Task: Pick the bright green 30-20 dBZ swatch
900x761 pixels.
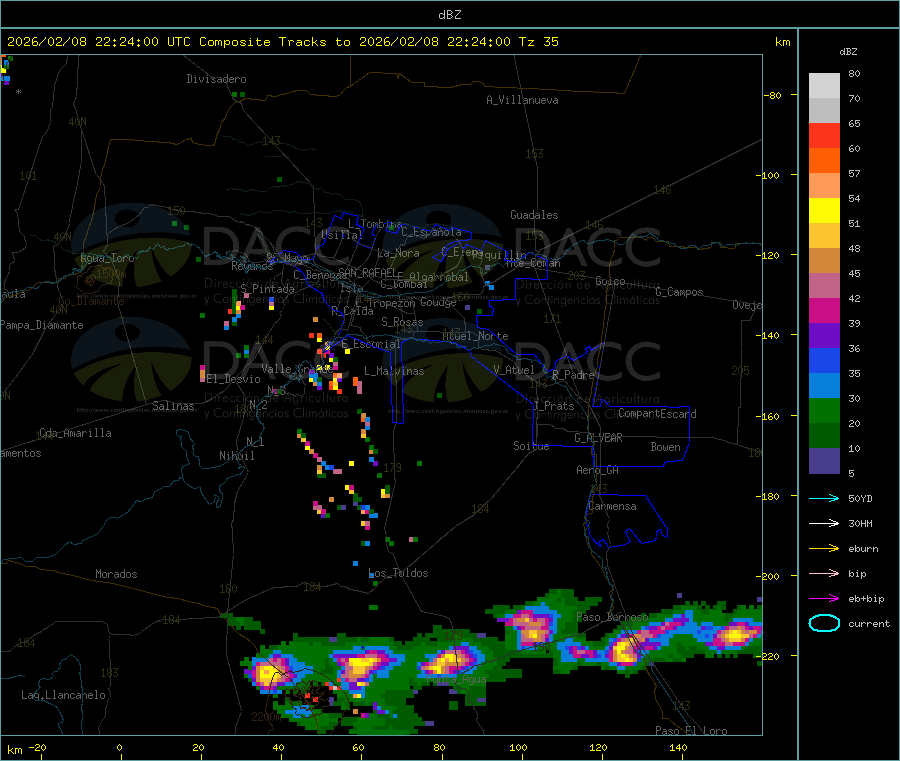Action: coord(824,410)
